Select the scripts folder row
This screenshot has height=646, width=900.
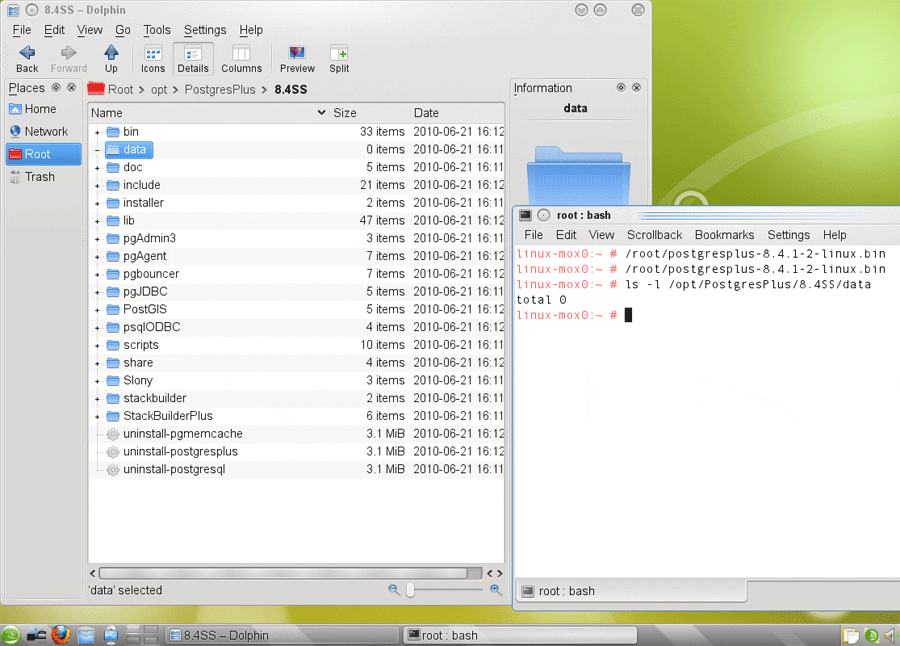(296, 345)
